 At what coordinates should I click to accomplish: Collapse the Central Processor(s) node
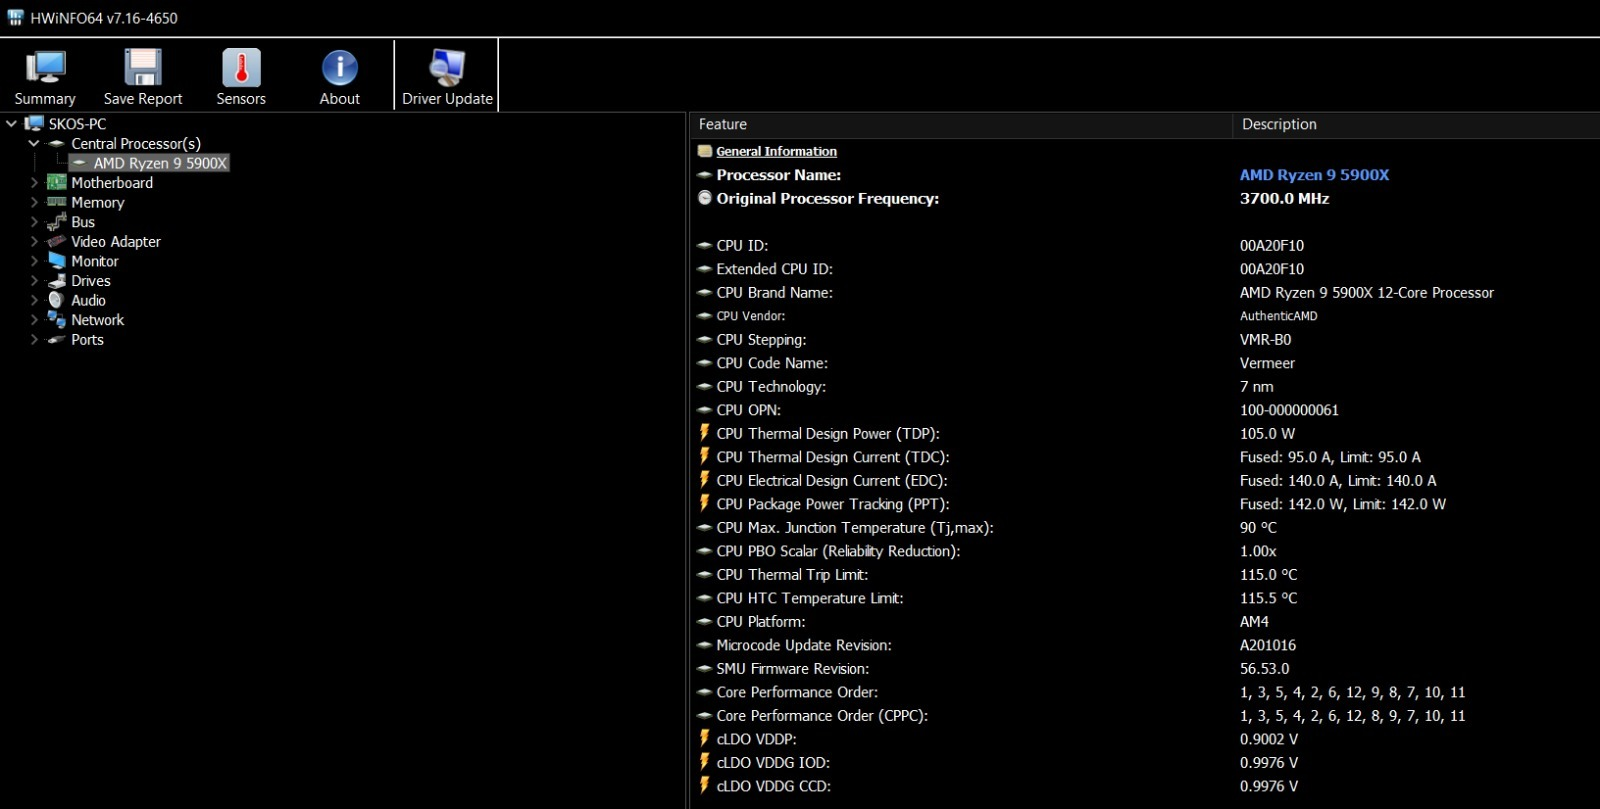coord(34,144)
